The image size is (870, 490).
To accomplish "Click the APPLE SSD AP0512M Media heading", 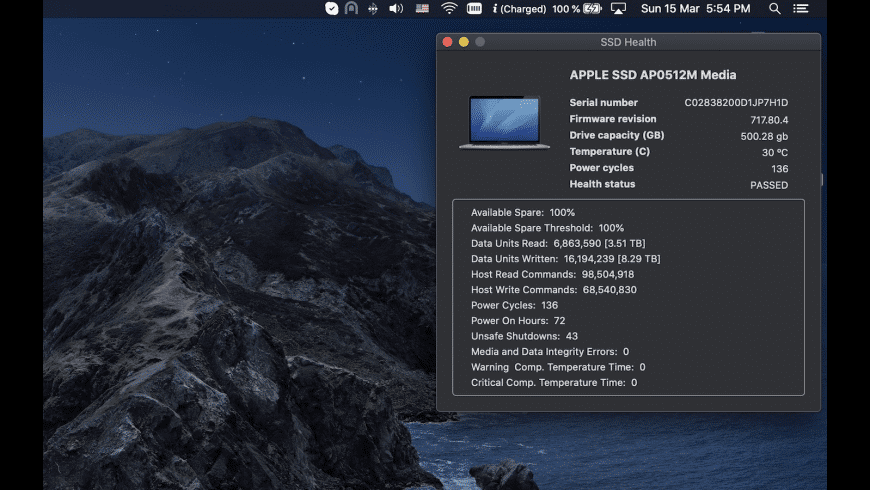I will [x=653, y=75].
